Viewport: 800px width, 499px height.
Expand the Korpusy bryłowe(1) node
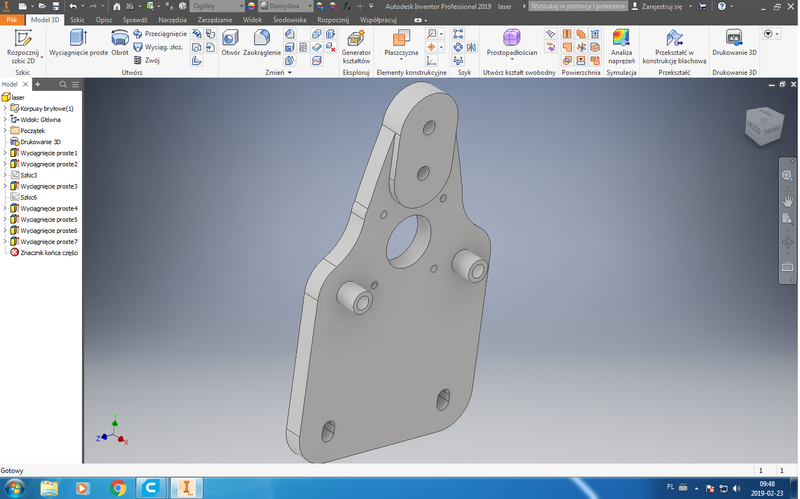(5, 108)
